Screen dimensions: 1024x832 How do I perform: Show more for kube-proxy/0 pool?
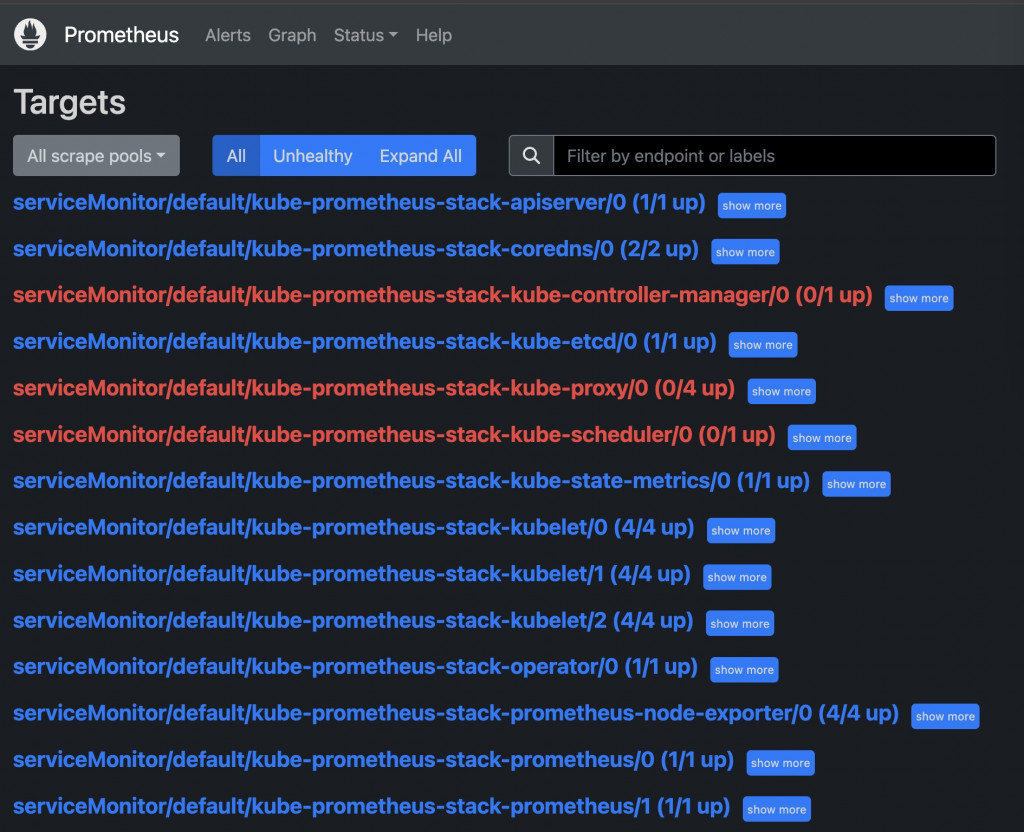781,391
